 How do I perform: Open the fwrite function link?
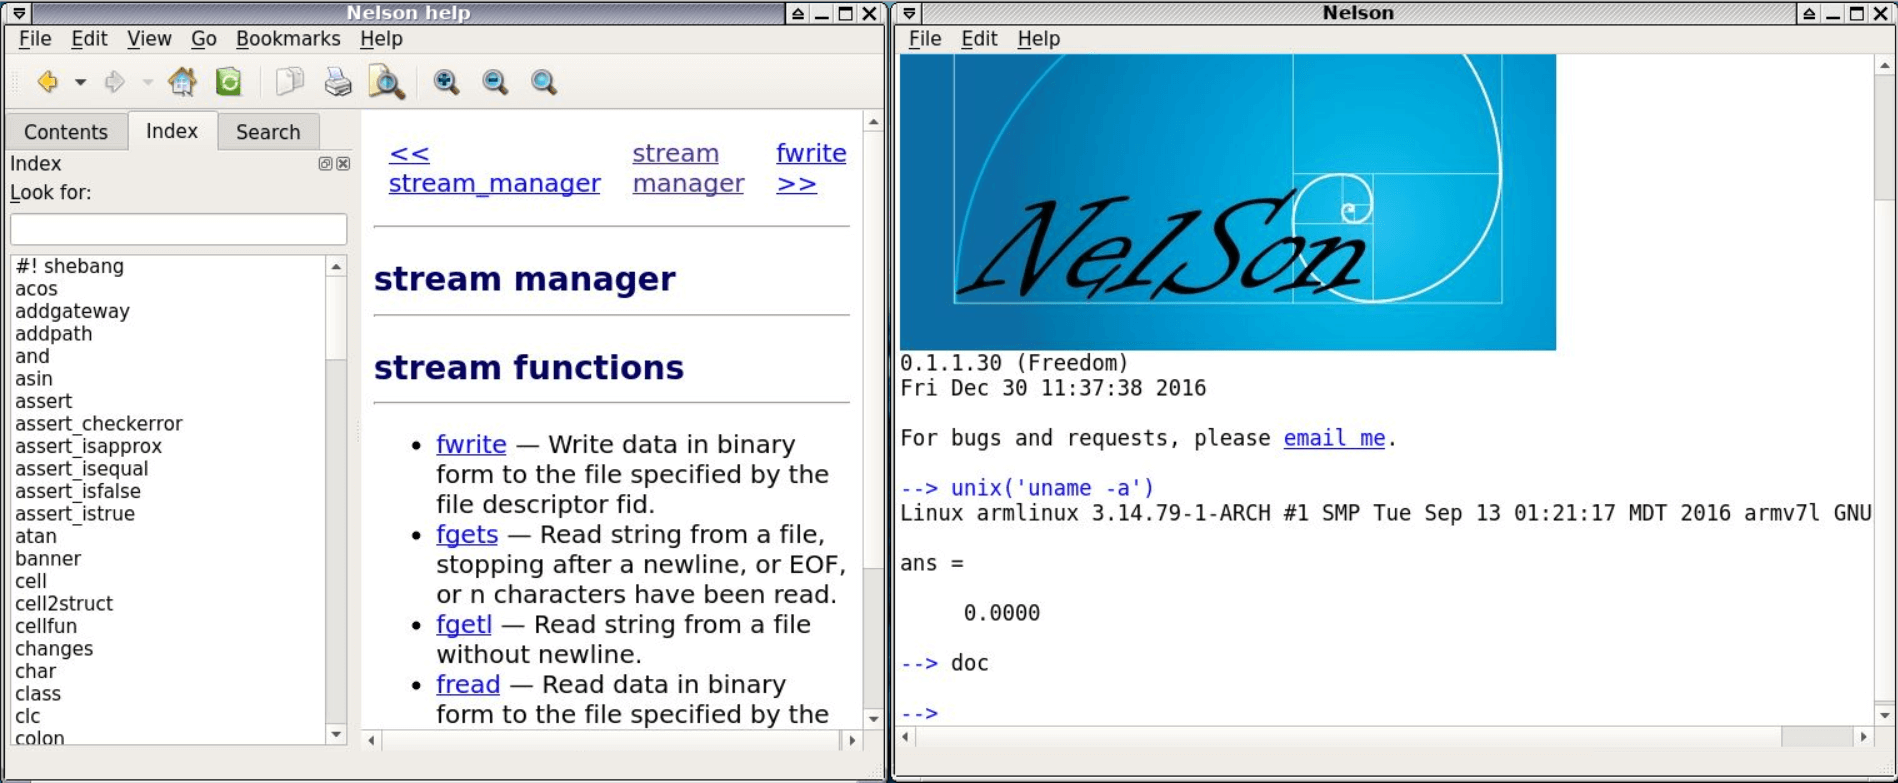click(471, 444)
